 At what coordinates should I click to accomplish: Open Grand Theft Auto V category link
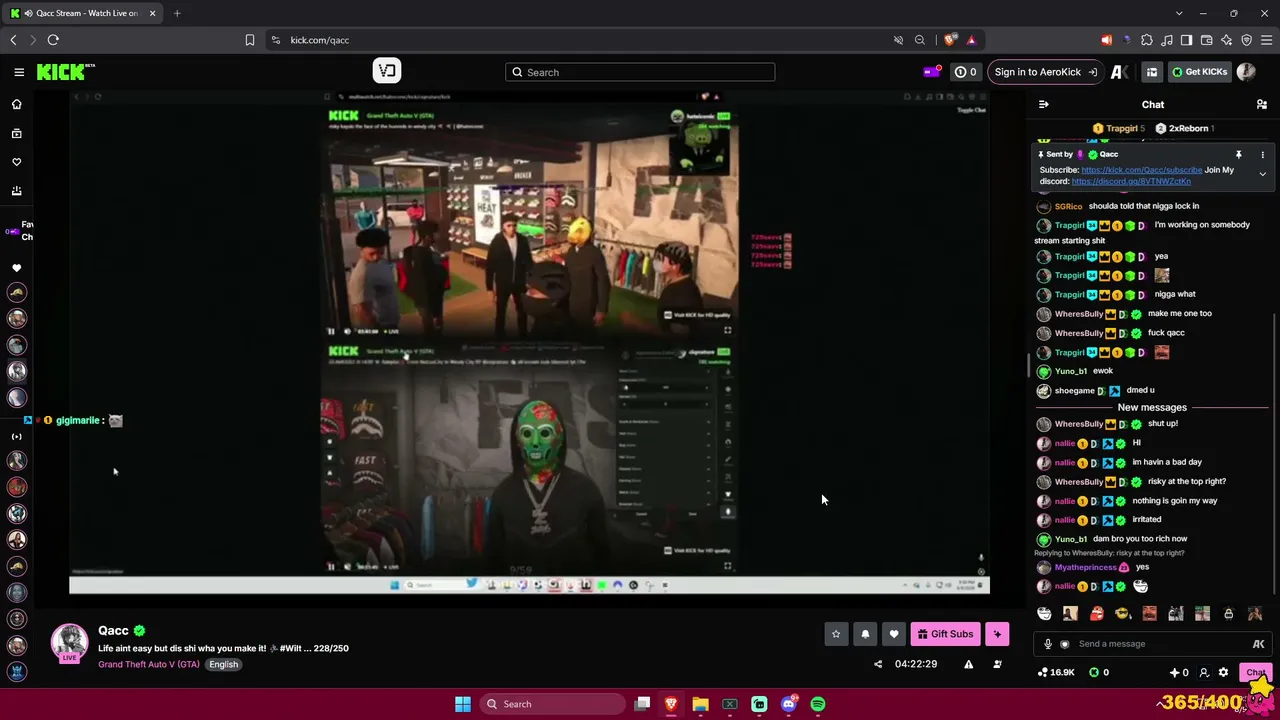pyautogui.click(x=149, y=665)
